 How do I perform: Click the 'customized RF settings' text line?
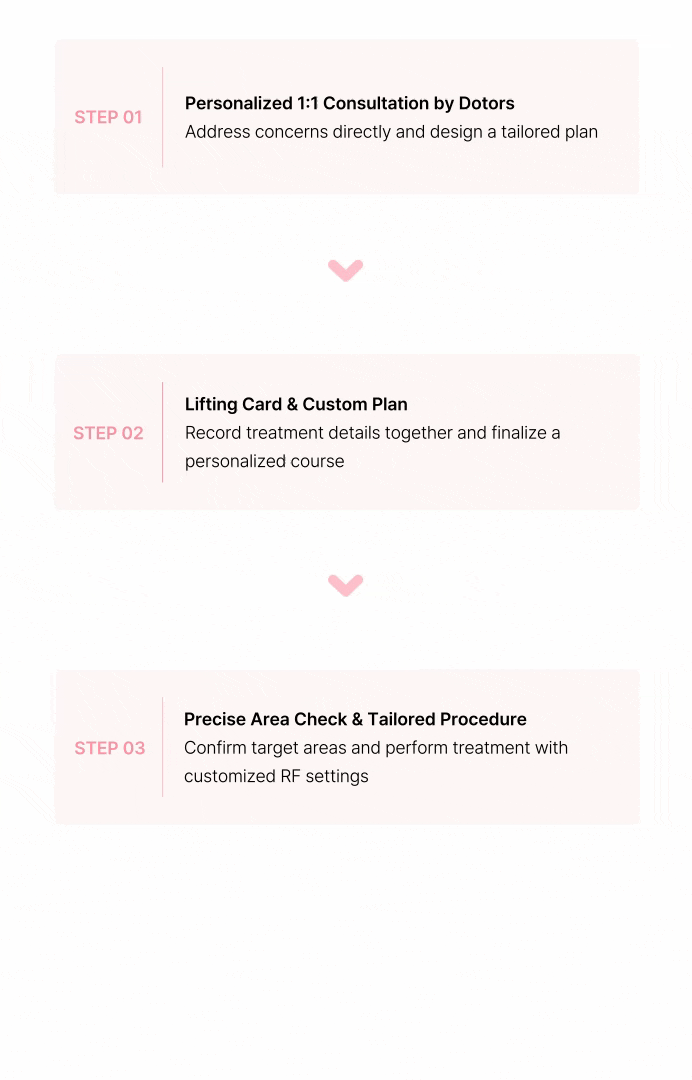point(276,776)
